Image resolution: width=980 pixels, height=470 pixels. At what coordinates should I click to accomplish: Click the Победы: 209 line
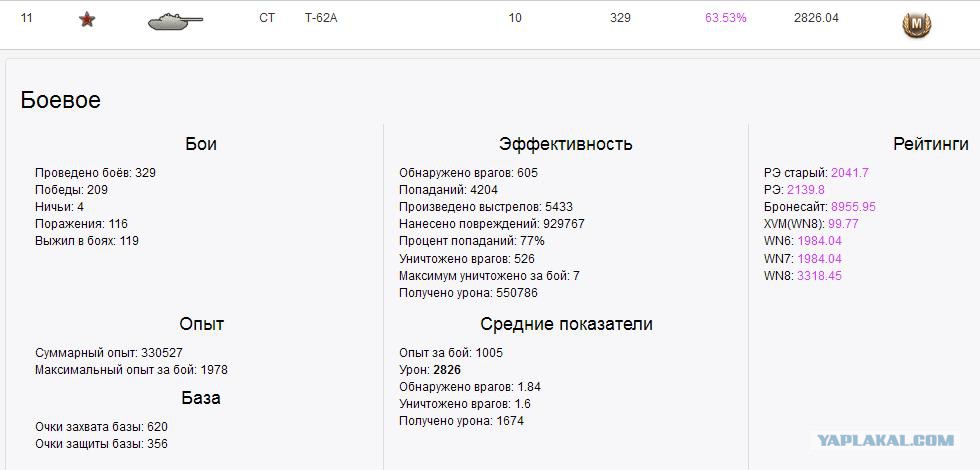(x=71, y=190)
